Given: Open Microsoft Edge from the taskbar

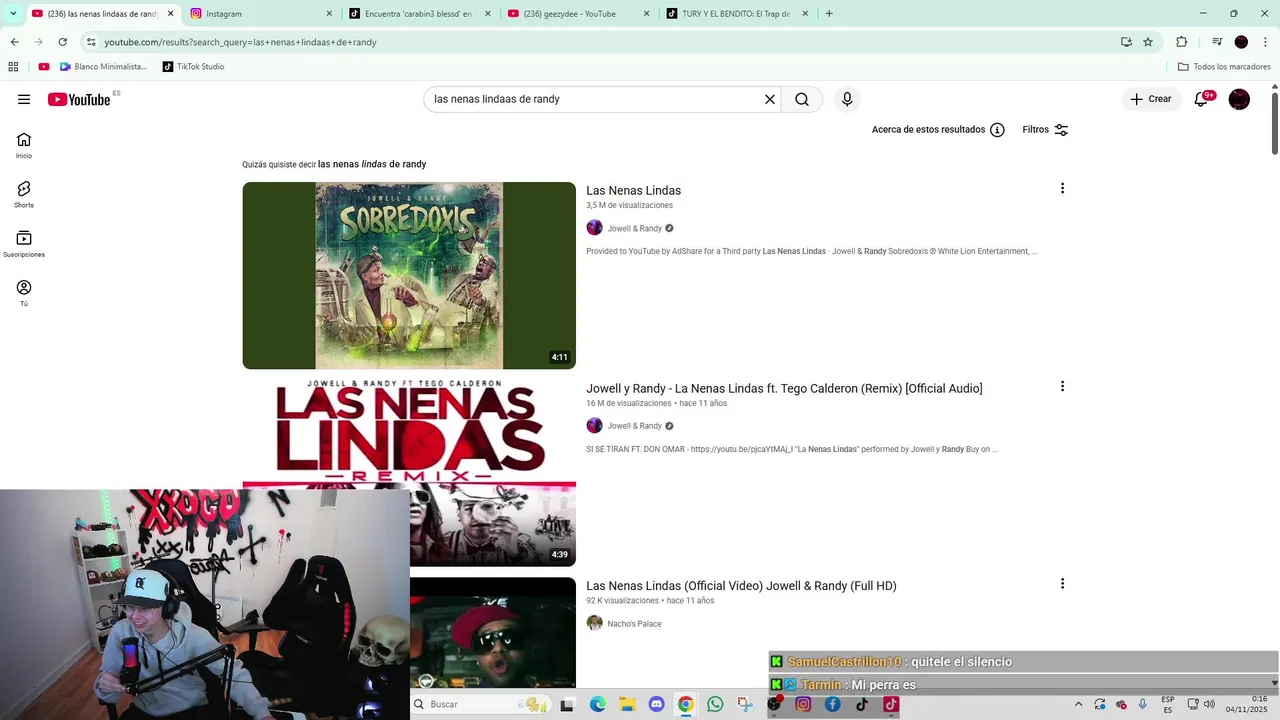Looking at the screenshot, I should click(x=597, y=704).
